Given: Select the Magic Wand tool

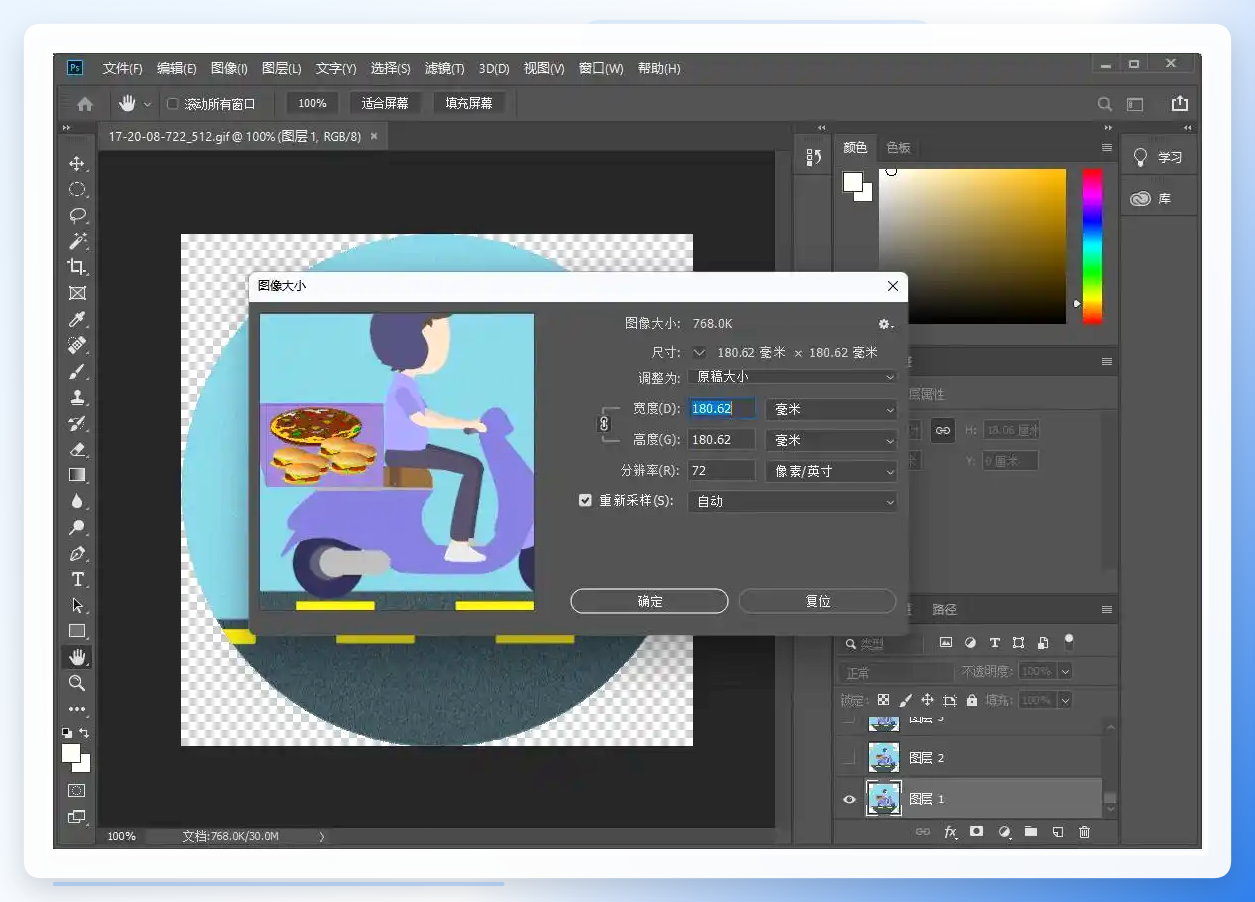Looking at the screenshot, I should point(77,241).
